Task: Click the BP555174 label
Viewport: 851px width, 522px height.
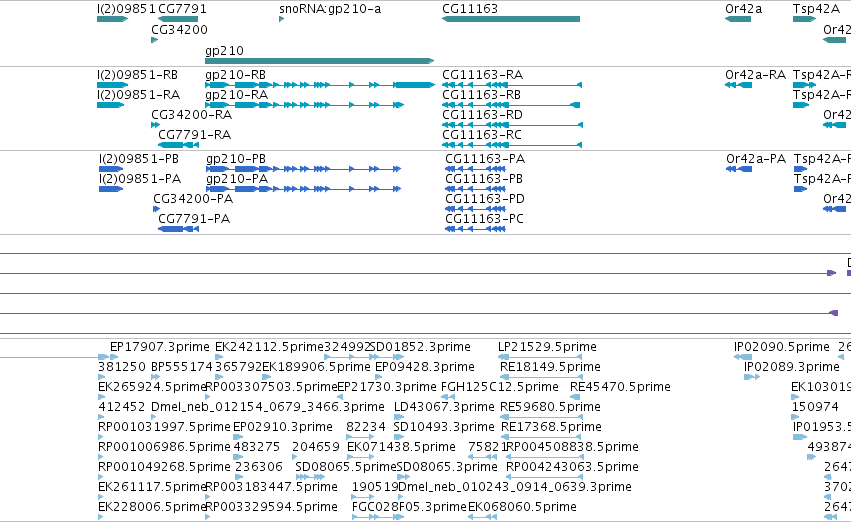Action: (182, 367)
